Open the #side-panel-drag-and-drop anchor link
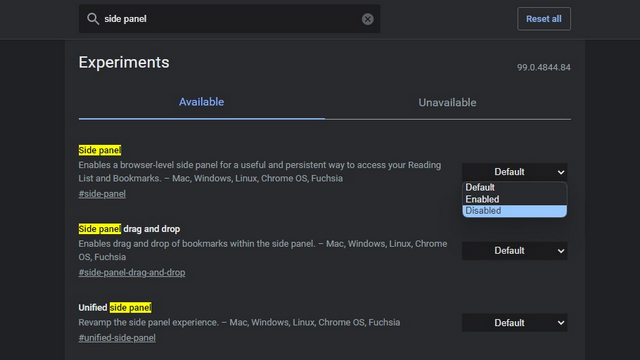 tap(131, 273)
